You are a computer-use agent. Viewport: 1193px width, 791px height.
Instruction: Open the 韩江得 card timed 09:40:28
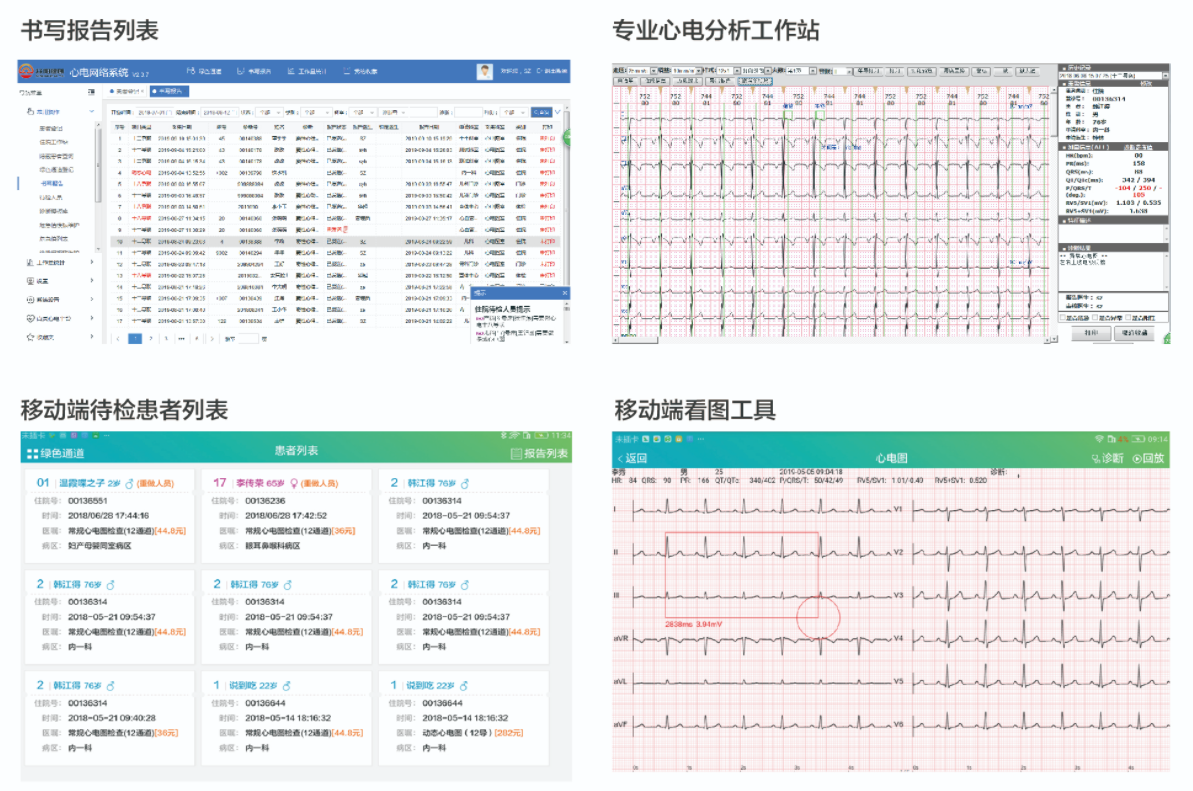[110, 717]
